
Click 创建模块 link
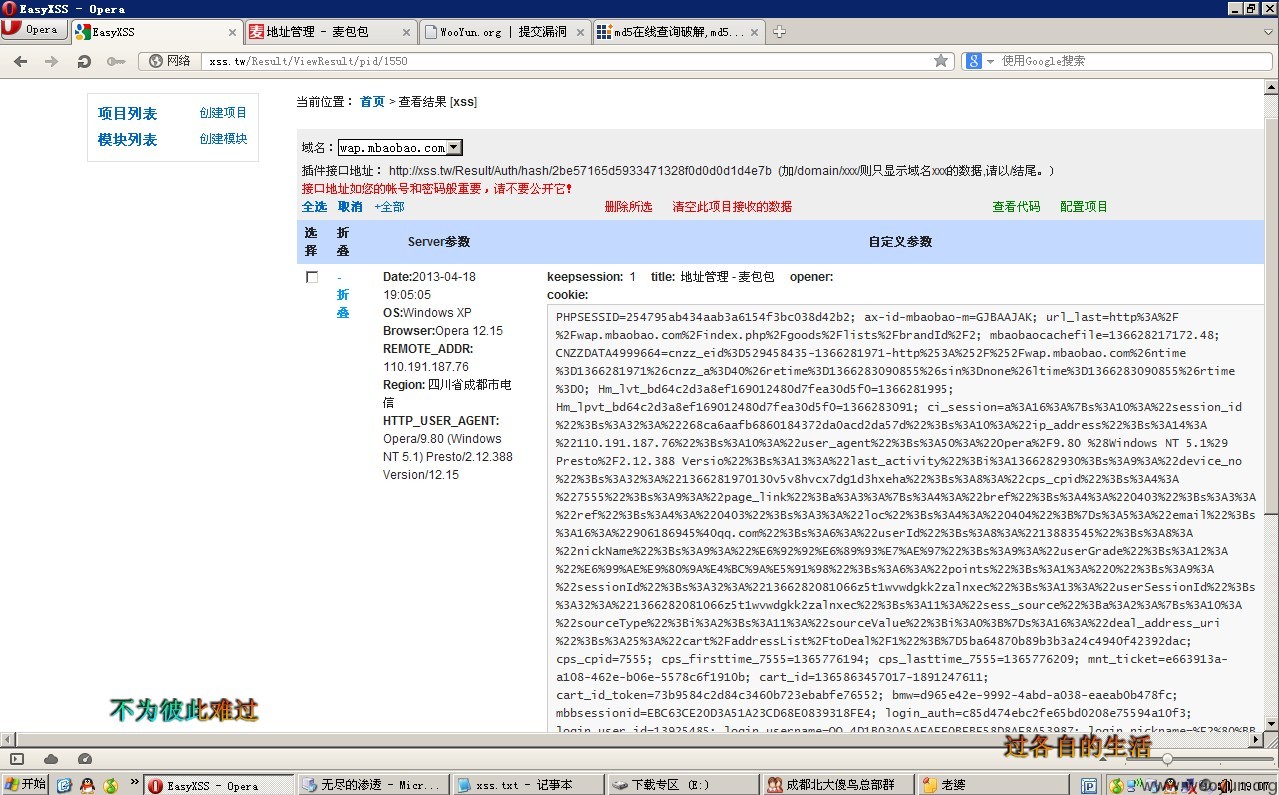(223, 139)
